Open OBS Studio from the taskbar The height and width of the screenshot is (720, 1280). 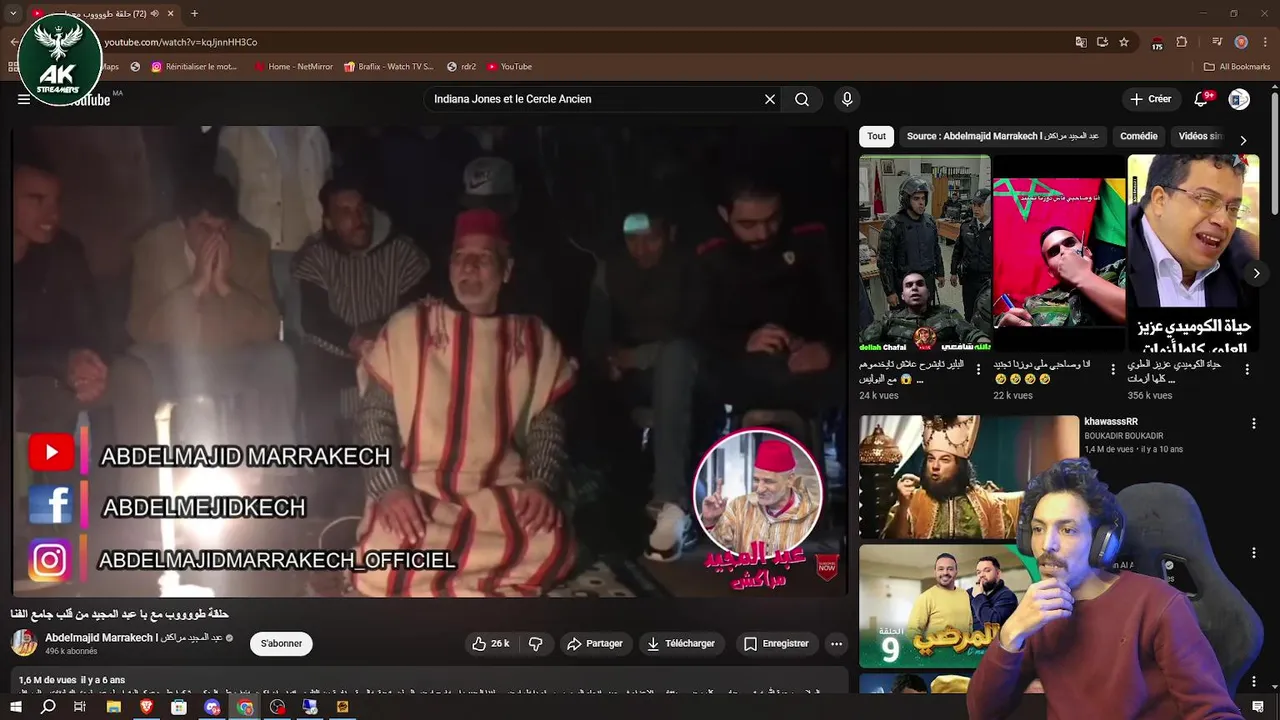click(x=278, y=707)
